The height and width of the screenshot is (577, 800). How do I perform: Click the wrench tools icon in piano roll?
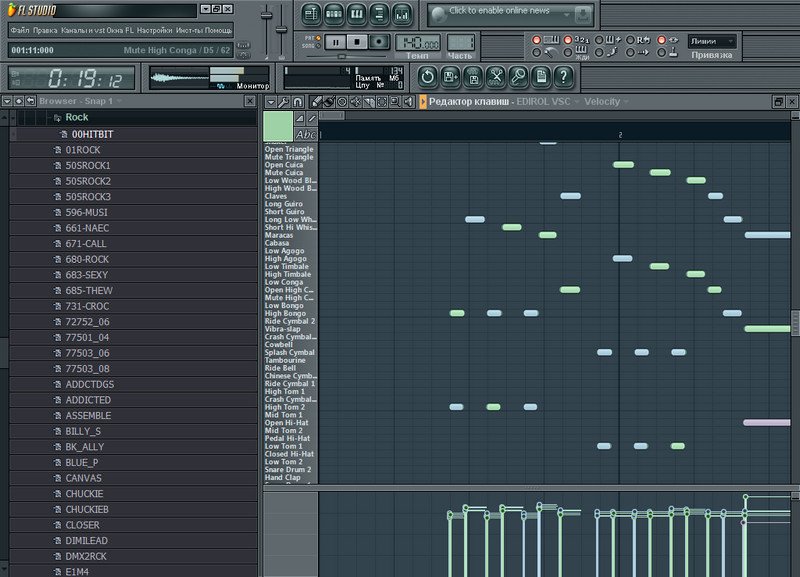[x=284, y=102]
